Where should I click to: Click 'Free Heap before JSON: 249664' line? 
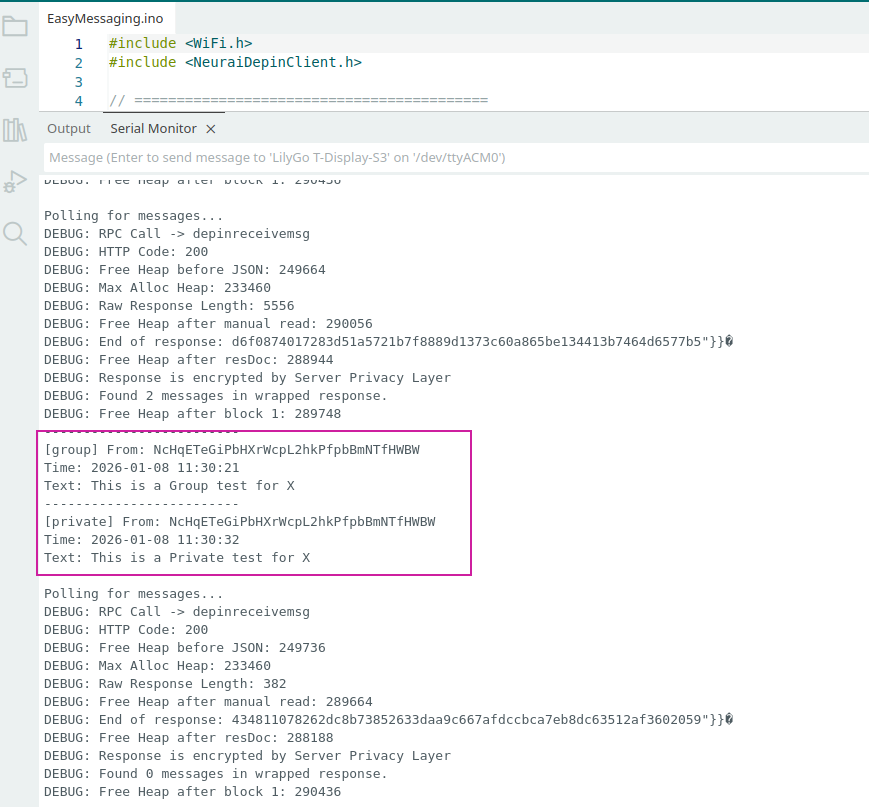(185, 269)
